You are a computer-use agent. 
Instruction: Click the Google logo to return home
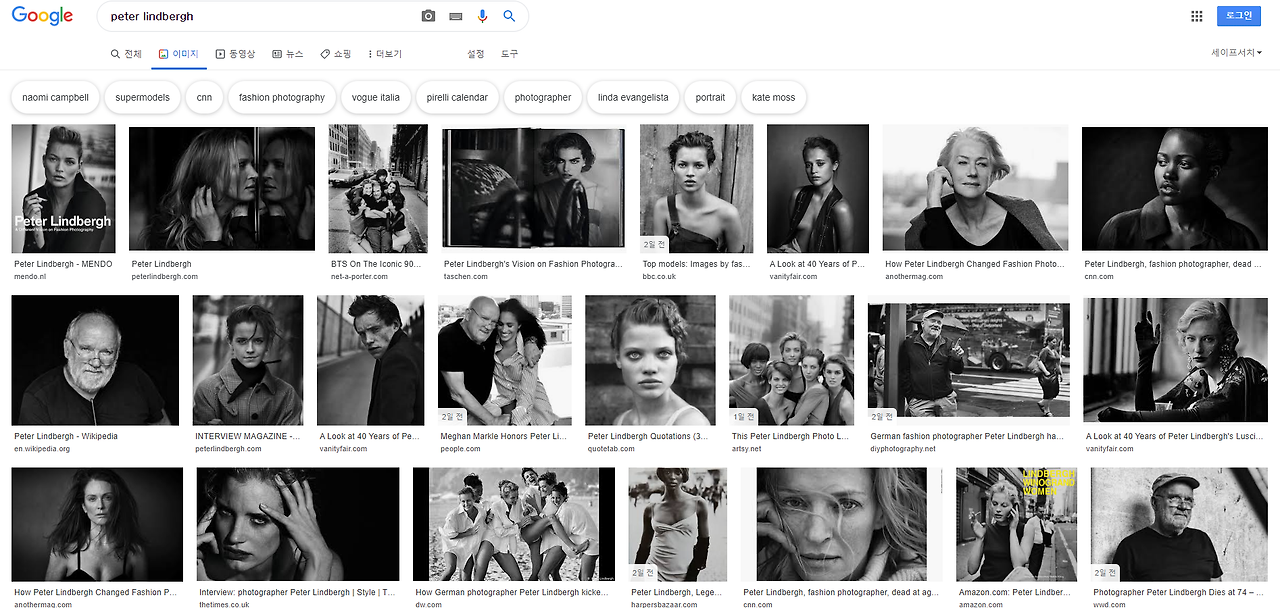[41, 15]
